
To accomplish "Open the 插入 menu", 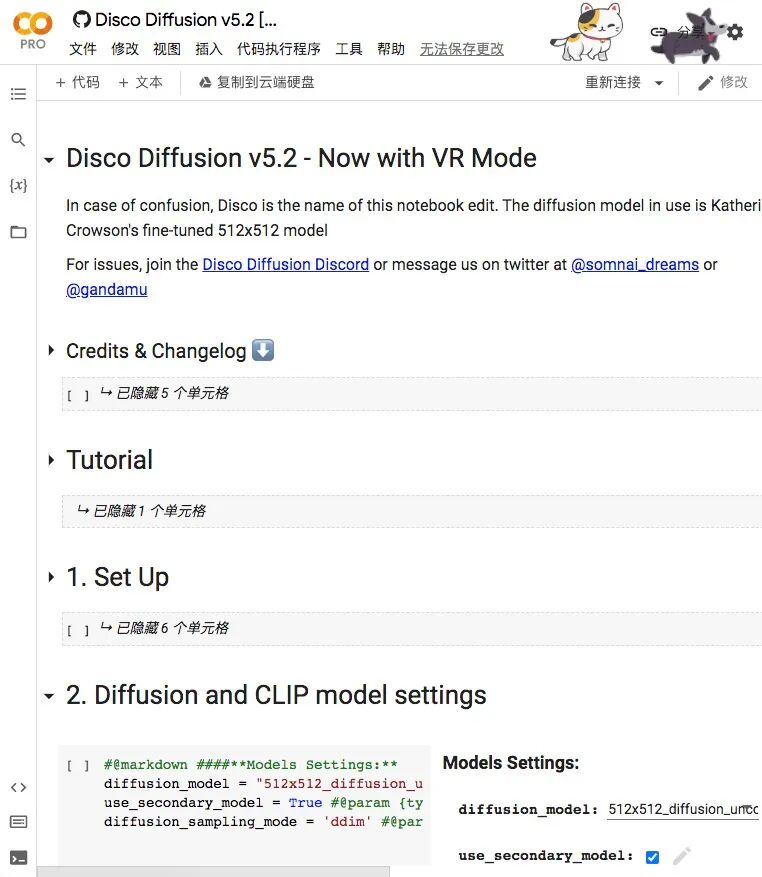I will pyautogui.click(x=209, y=49).
